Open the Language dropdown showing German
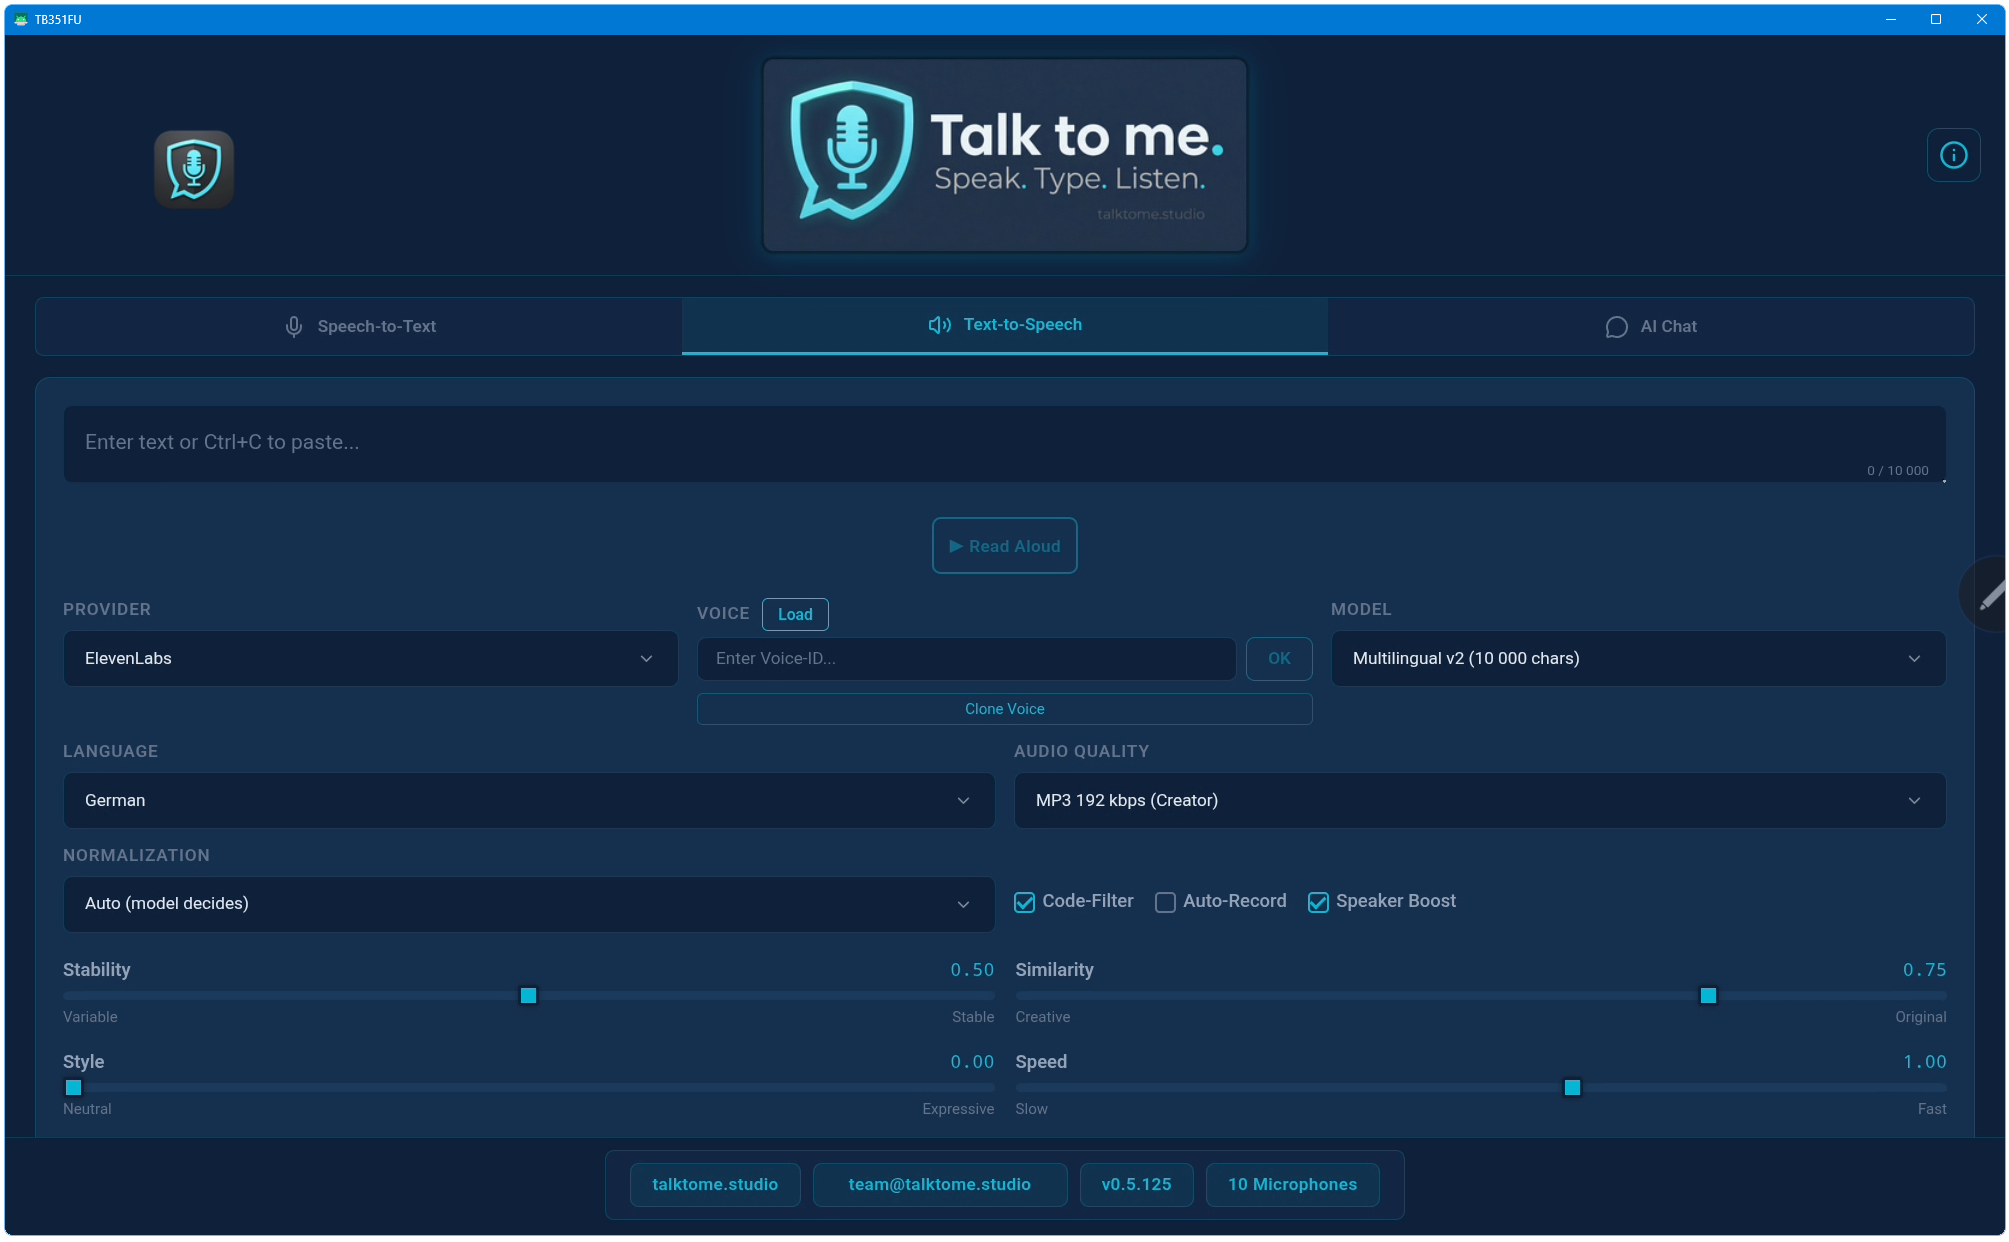2009x1242 pixels. tap(529, 800)
